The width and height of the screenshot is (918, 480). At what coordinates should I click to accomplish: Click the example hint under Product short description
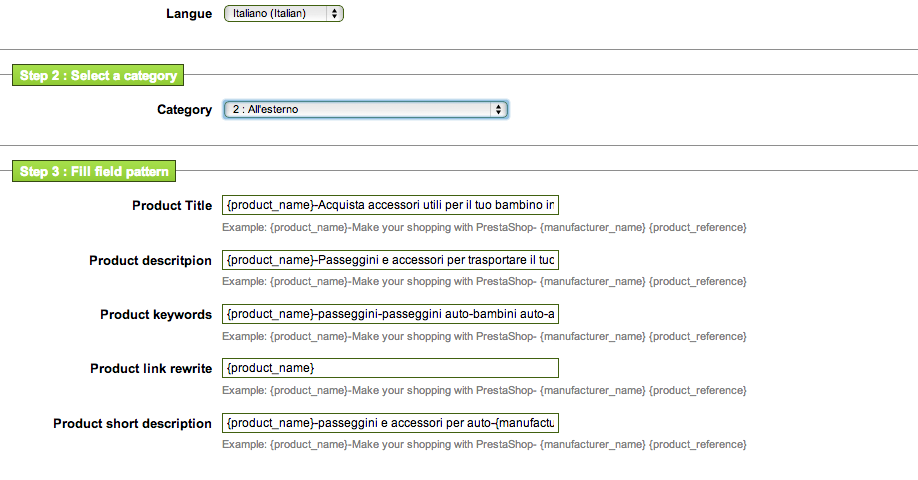[484, 445]
